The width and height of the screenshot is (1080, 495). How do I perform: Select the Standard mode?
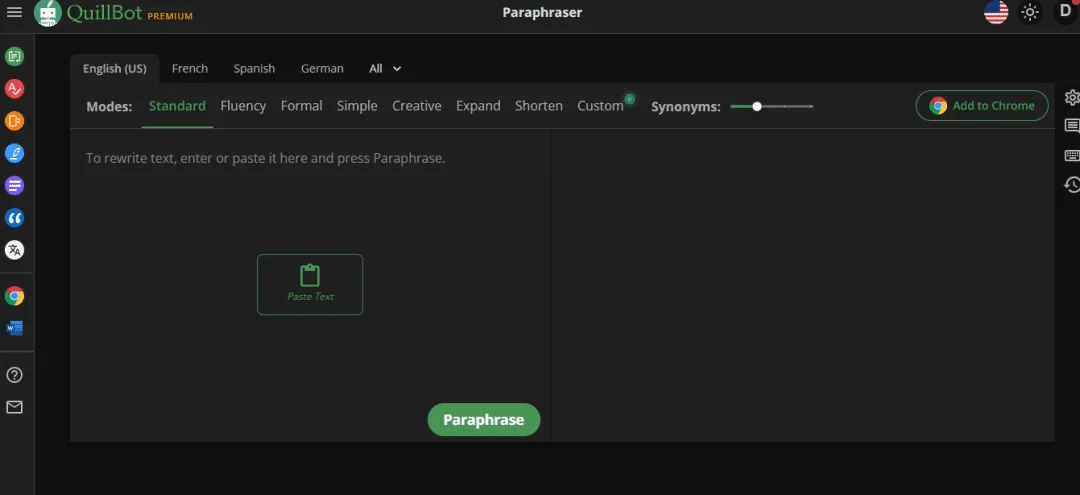177,106
